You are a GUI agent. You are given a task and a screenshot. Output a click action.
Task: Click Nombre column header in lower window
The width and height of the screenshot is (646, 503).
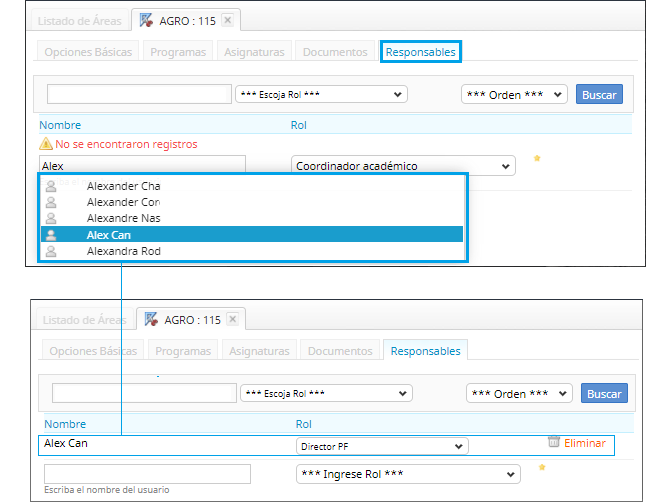click(x=65, y=424)
